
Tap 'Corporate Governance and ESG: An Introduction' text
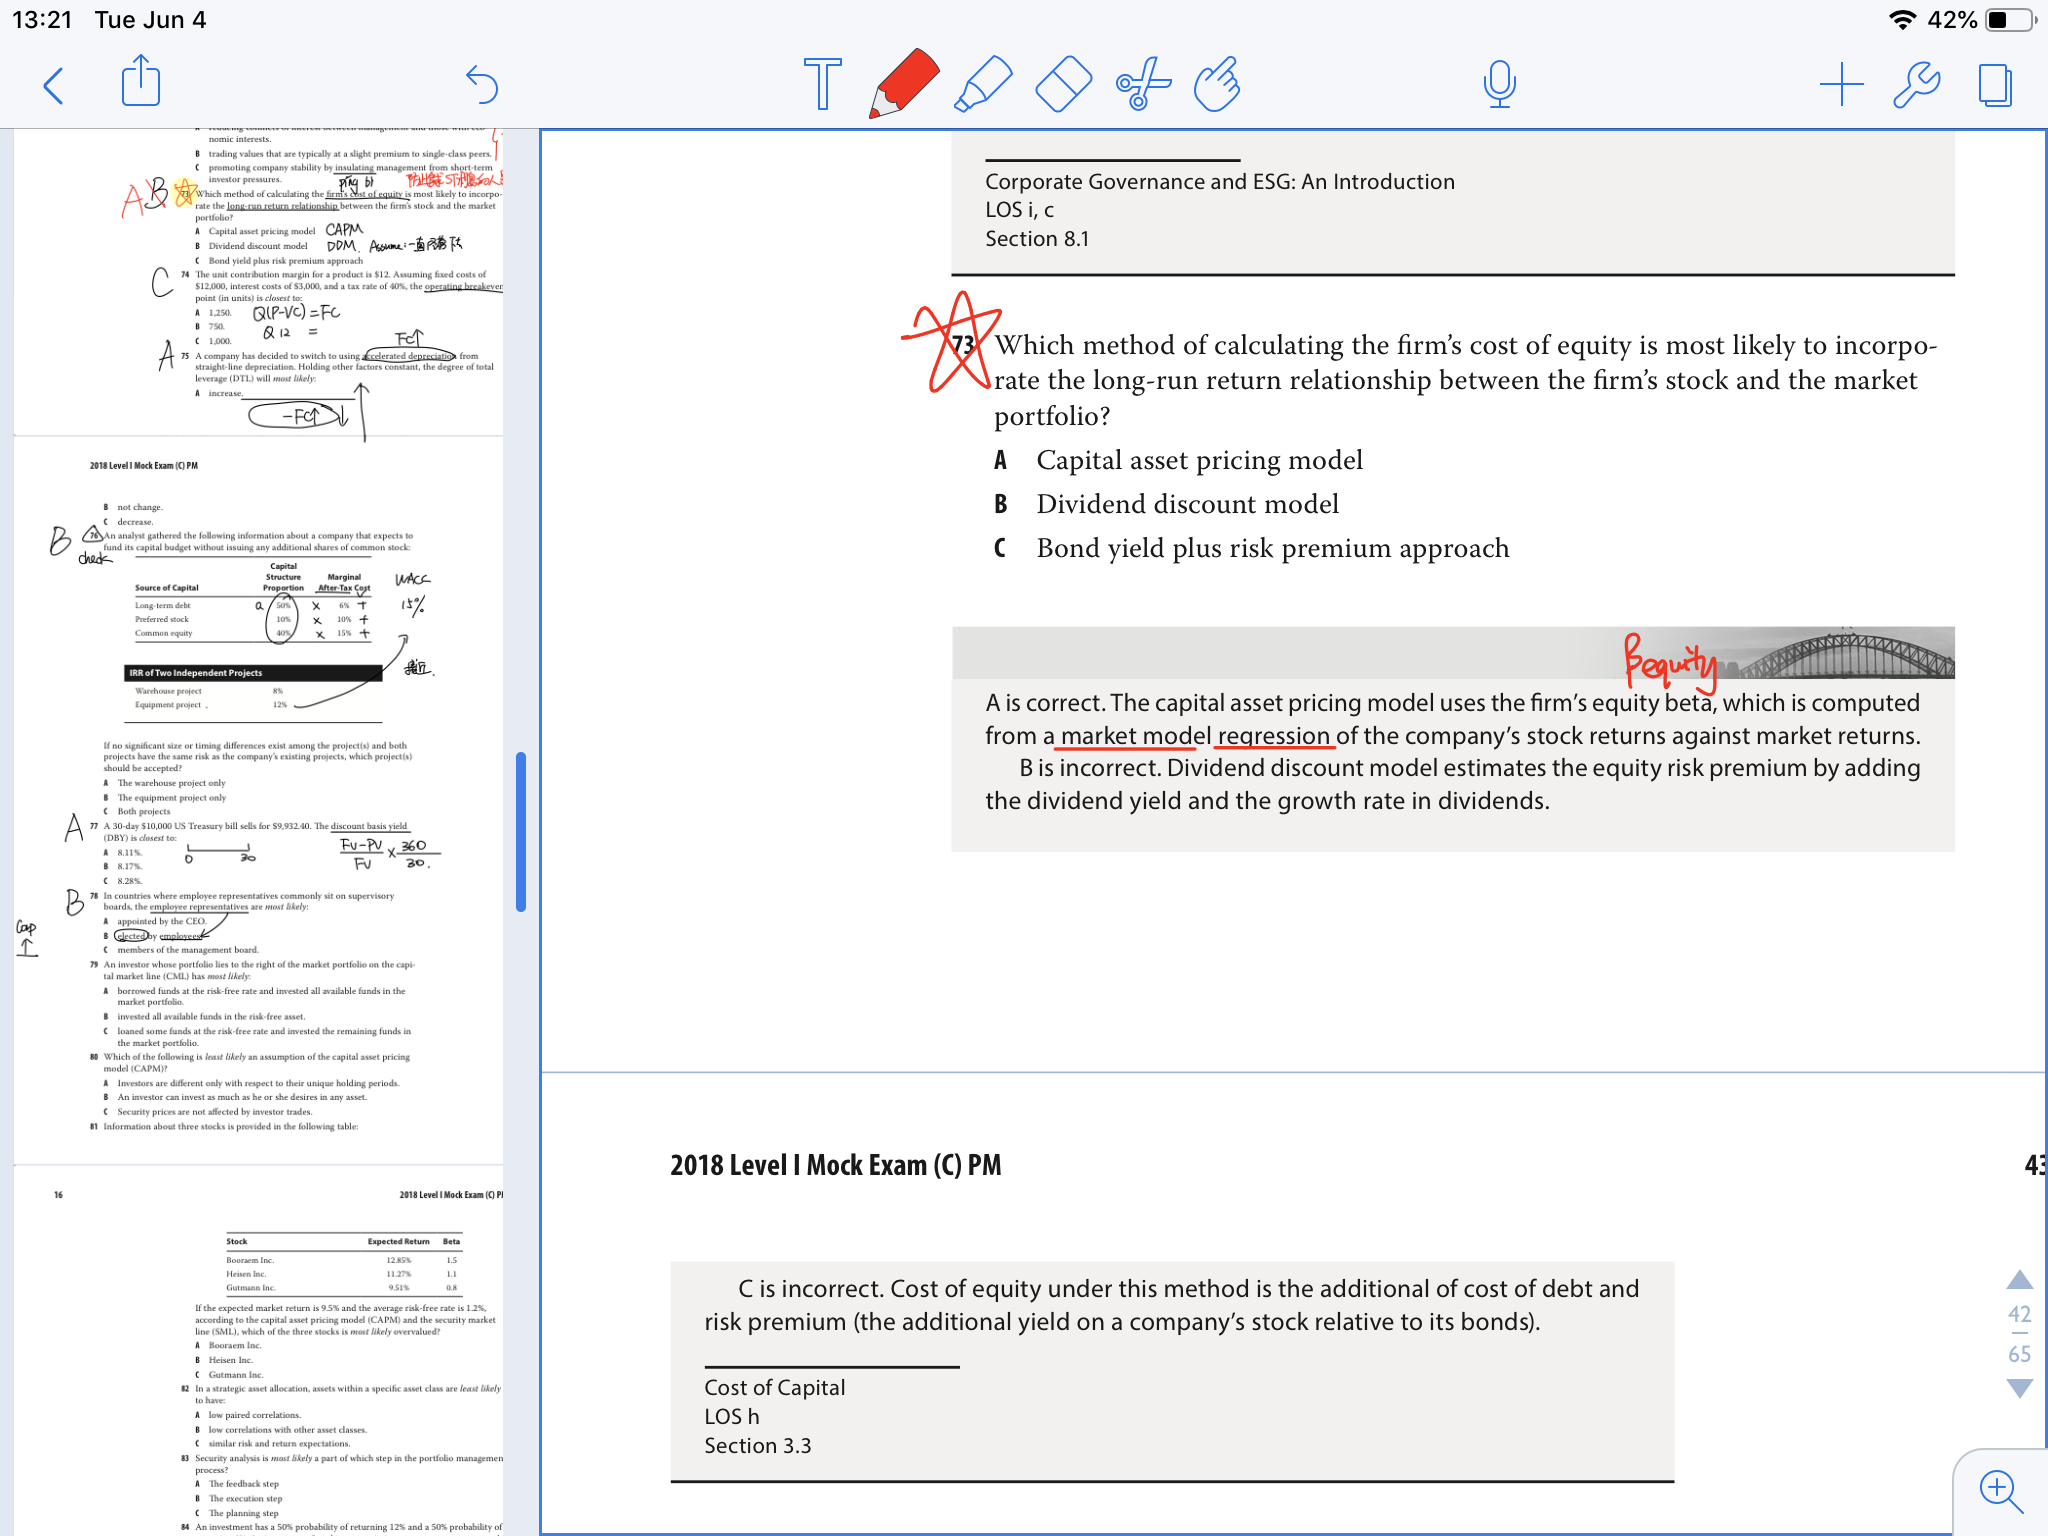(x=1219, y=182)
